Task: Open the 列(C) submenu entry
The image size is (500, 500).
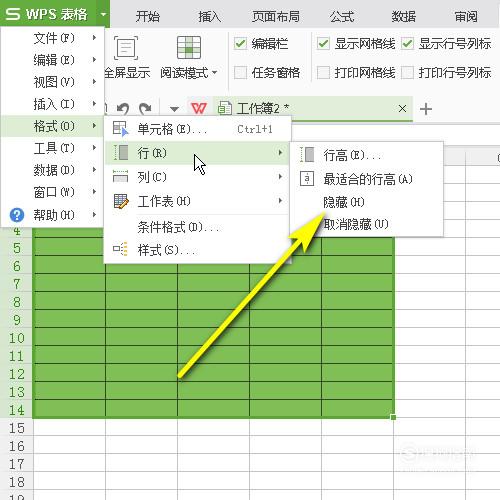Action: click(197, 177)
